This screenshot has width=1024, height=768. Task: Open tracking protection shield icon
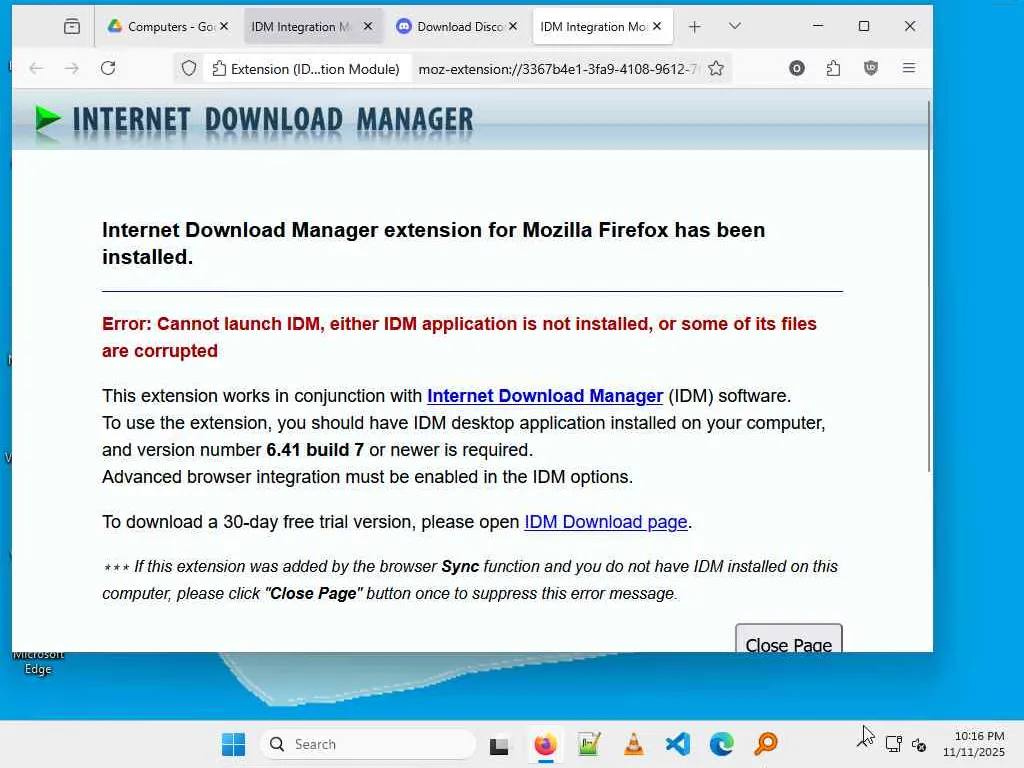pyautogui.click(x=189, y=69)
